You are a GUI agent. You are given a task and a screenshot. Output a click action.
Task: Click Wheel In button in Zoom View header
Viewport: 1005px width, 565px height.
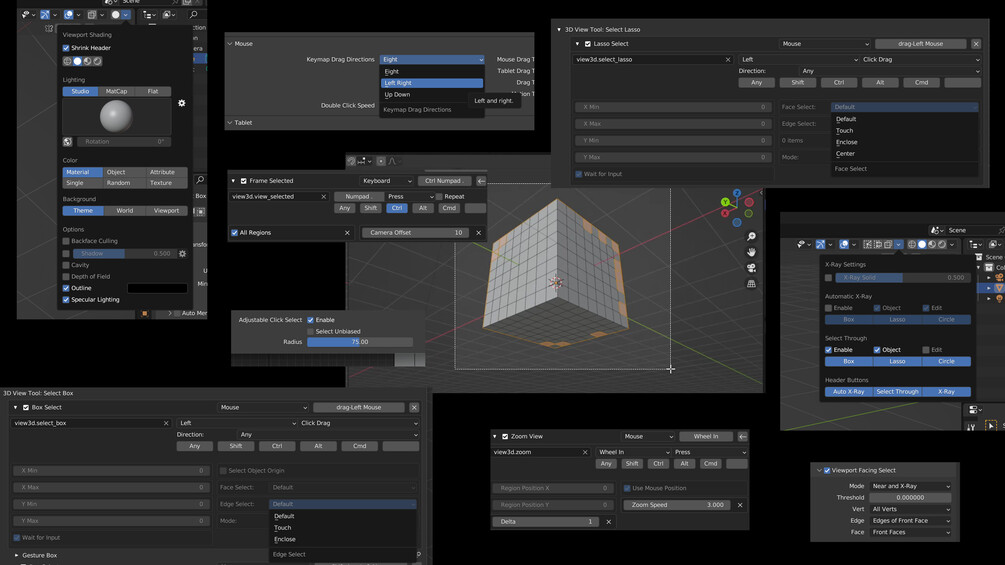pos(706,437)
